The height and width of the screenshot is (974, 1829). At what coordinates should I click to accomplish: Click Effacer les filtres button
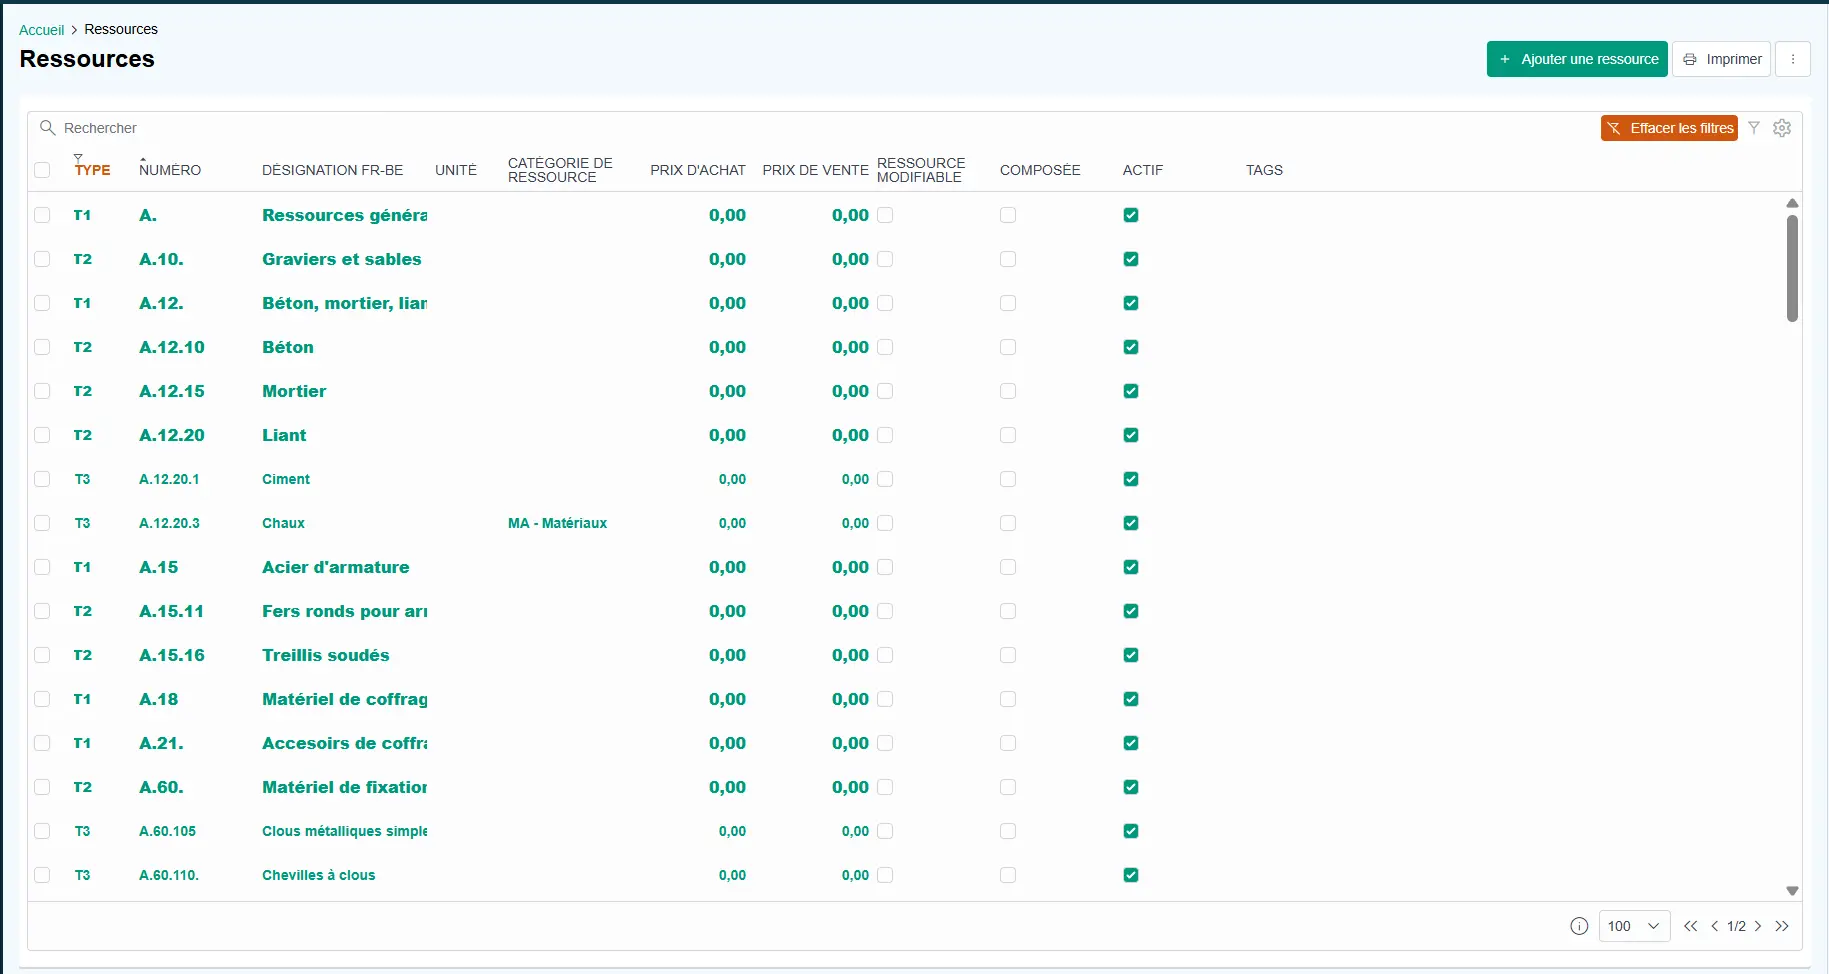[1669, 128]
